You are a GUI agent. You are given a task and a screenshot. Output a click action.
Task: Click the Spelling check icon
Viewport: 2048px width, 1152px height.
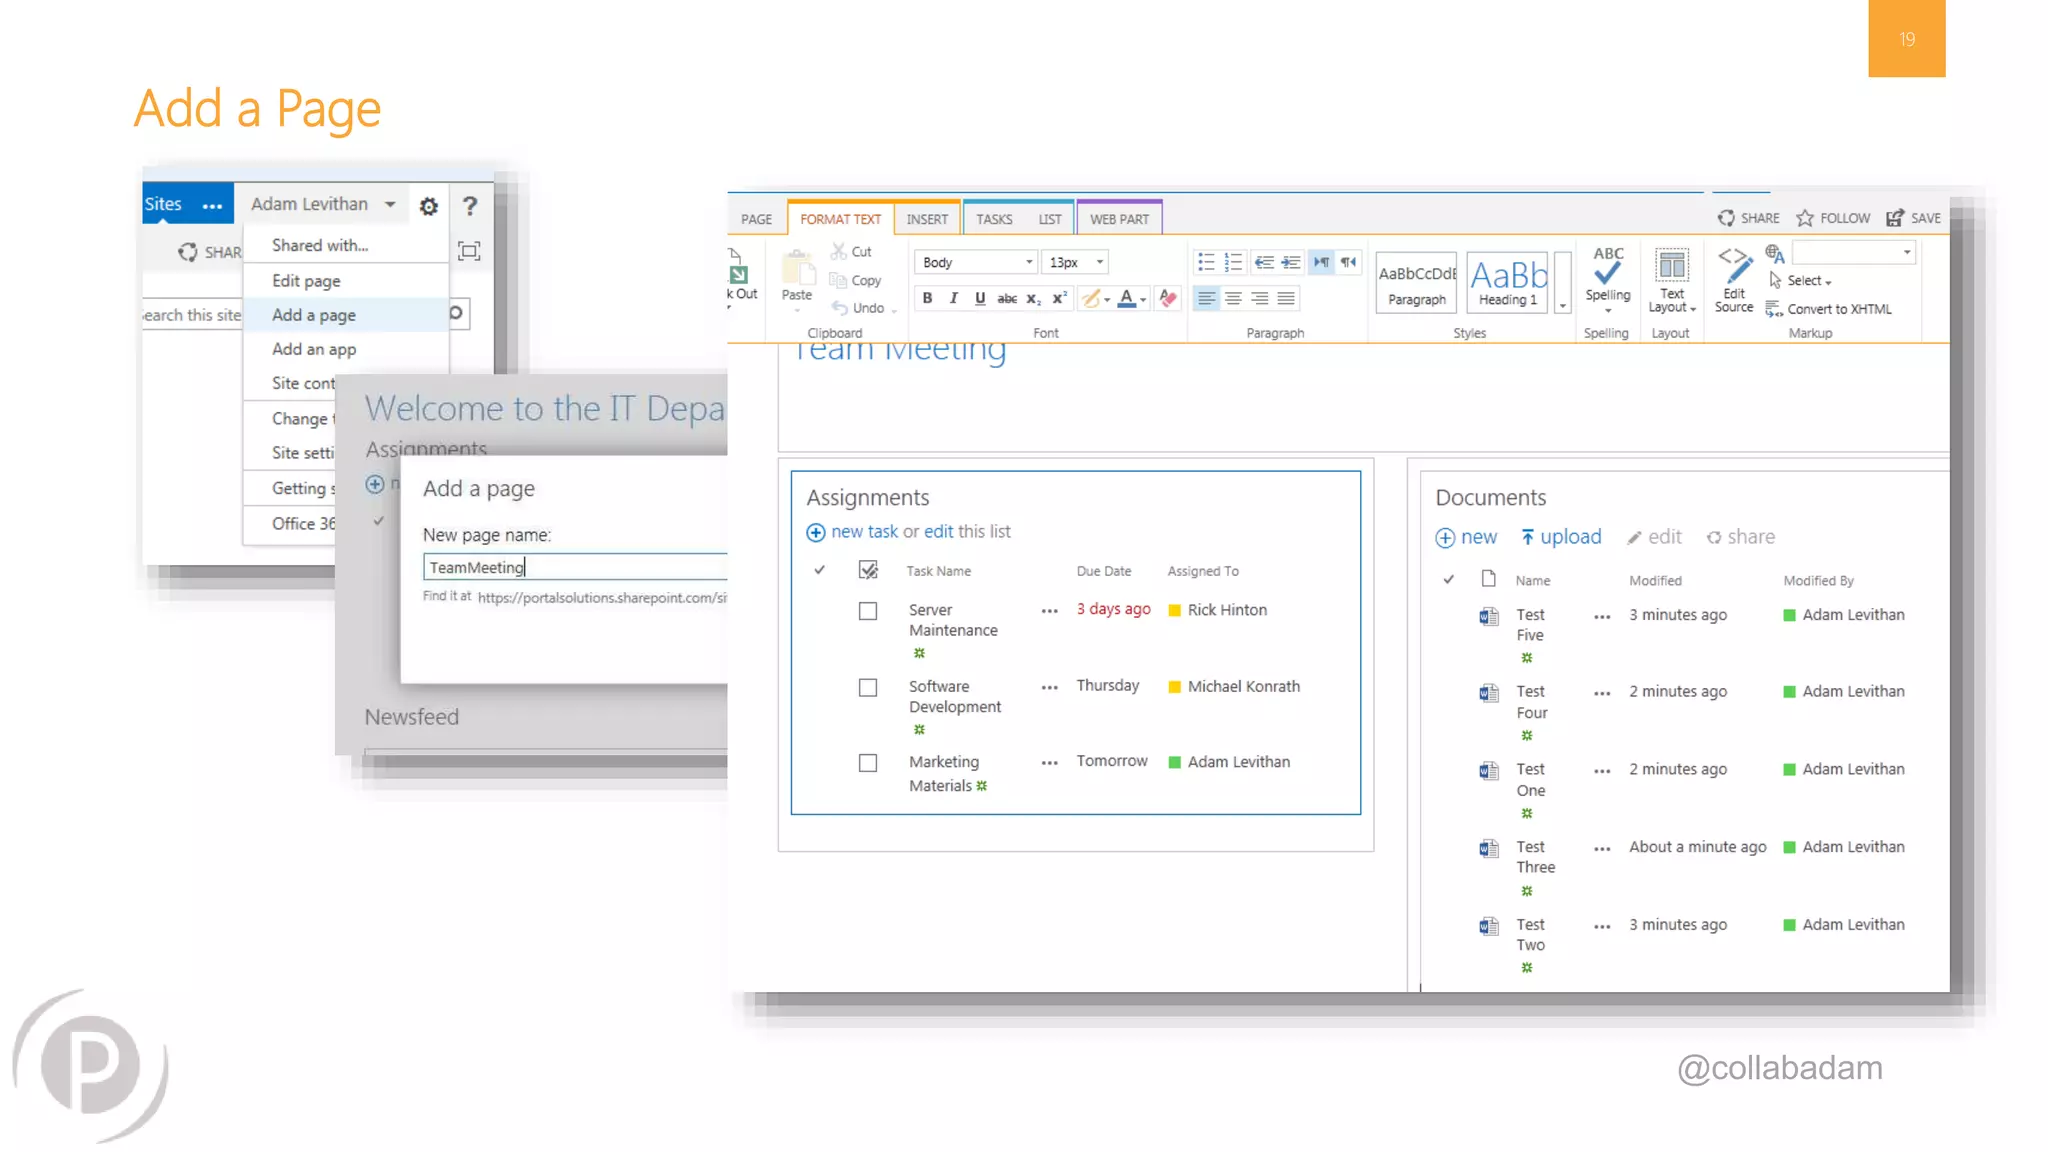point(1607,274)
